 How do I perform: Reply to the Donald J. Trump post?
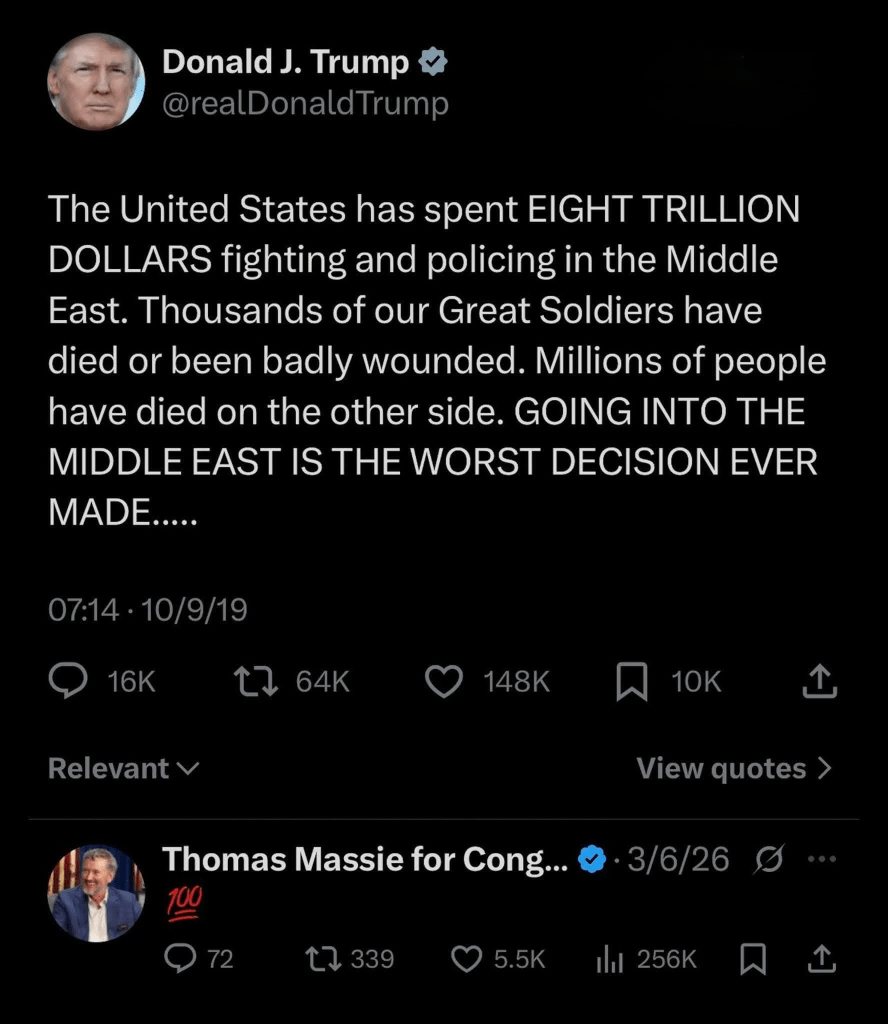tap(68, 682)
